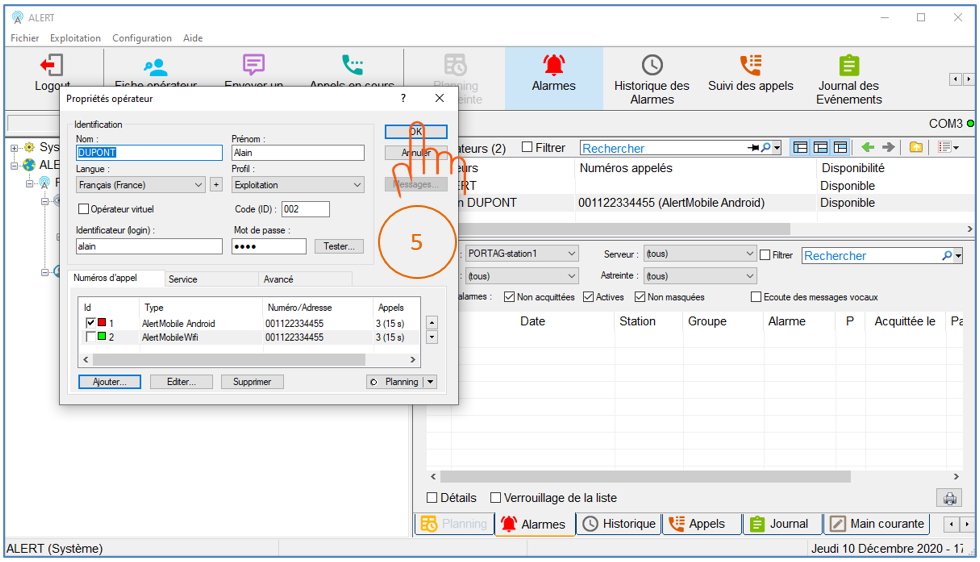The image size is (980, 562).
Task: Open the Profil Exploitation dropdown
Action: coord(298,185)
